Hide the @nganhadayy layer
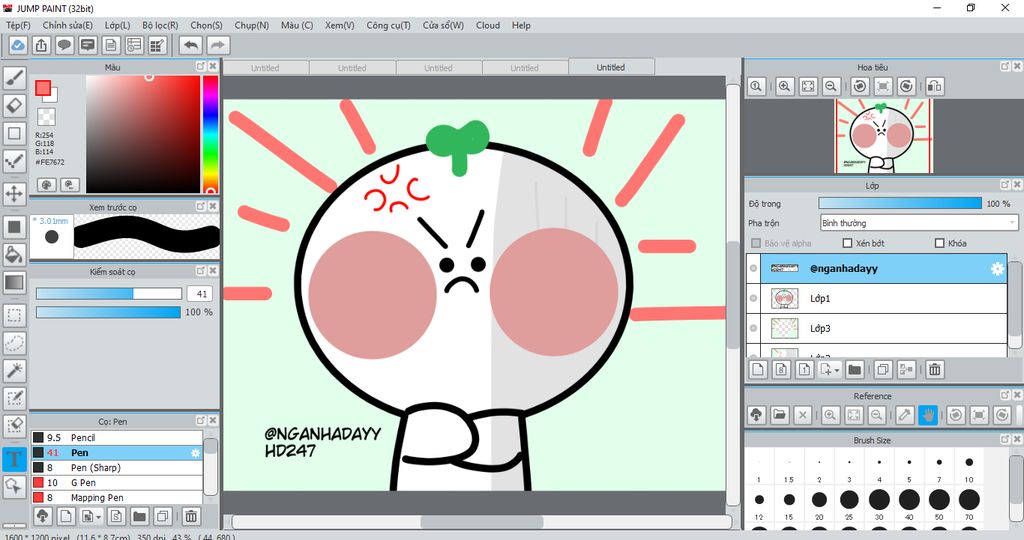The width and height of the screenshot is (1024, 540). click(754, 268)
